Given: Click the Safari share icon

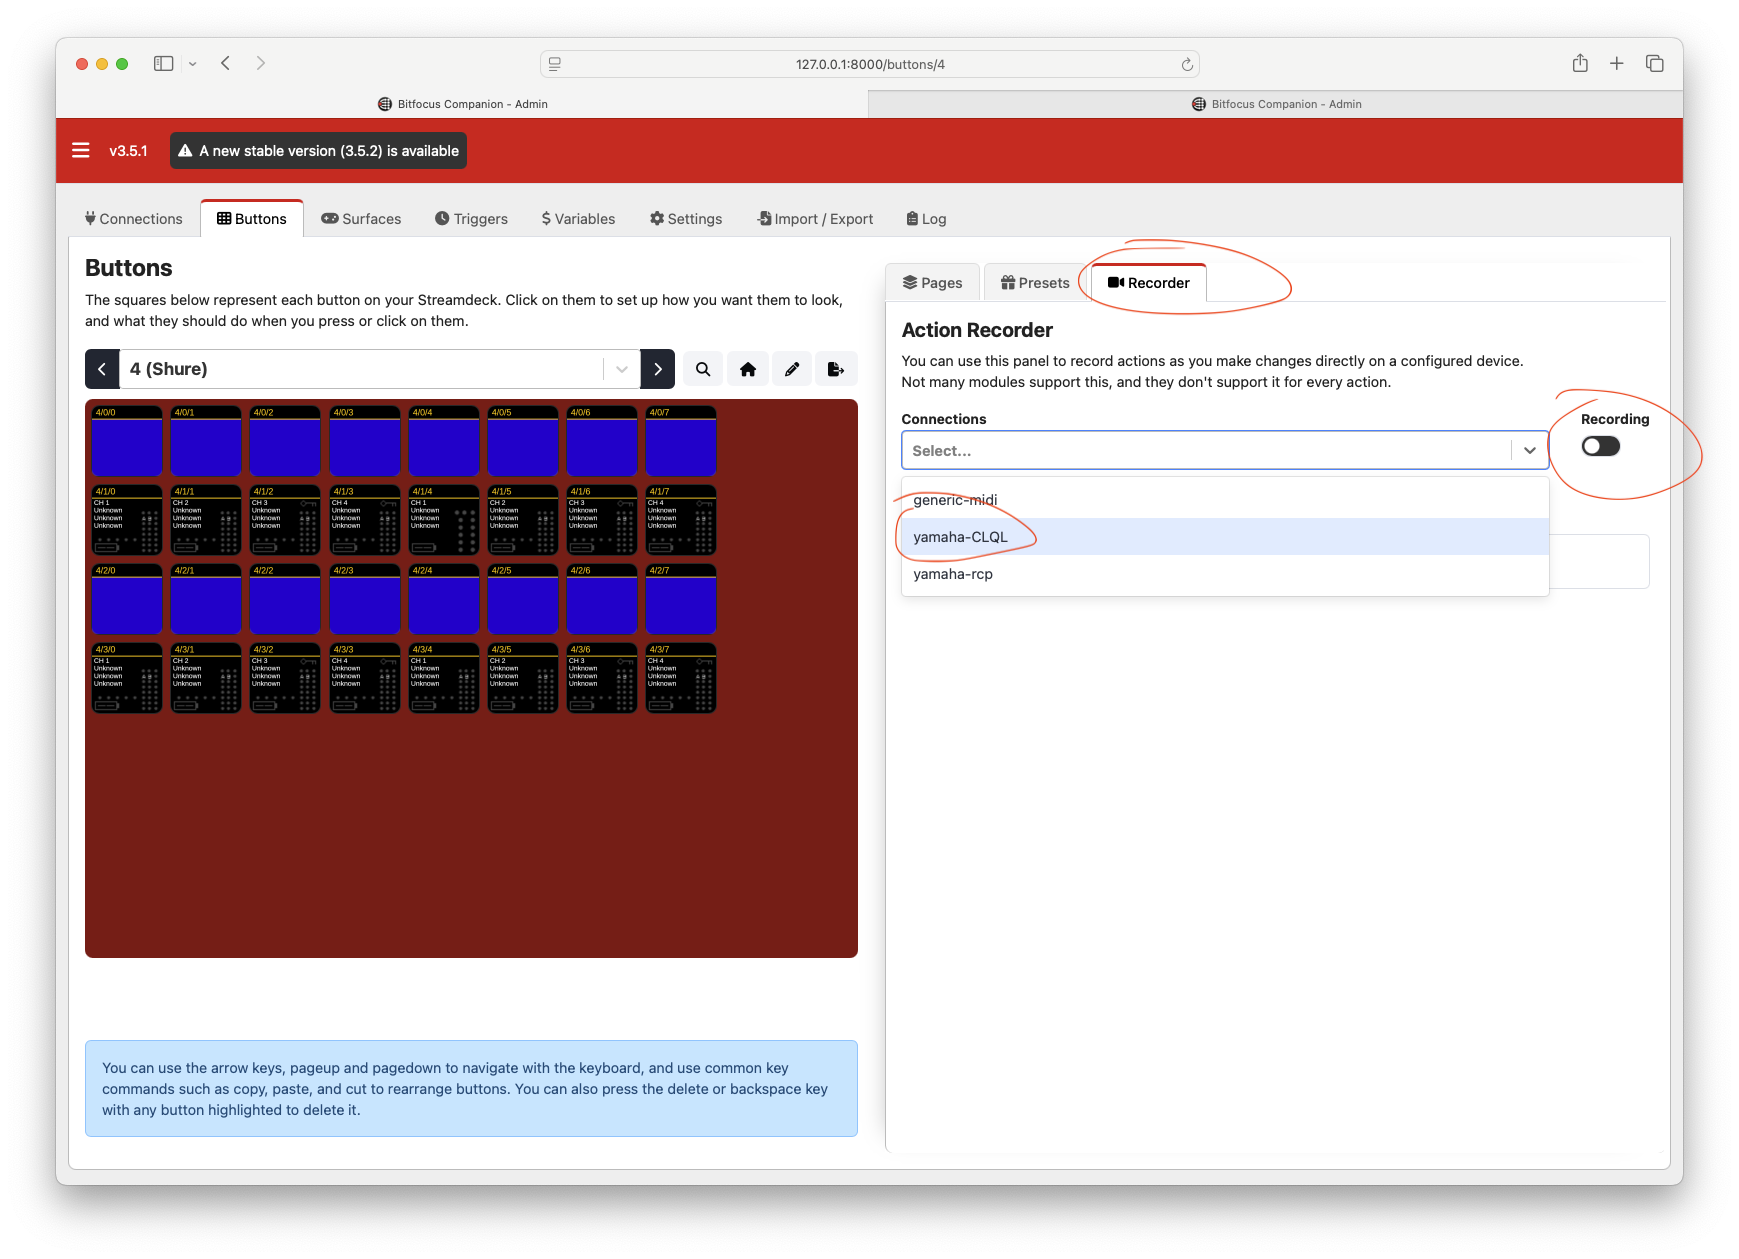Looking at the screenshot, I should (1580, 63).
